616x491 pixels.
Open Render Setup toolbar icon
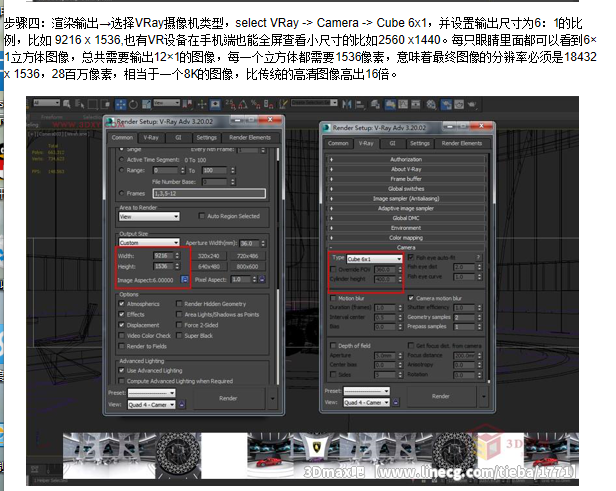coord(446,104)
